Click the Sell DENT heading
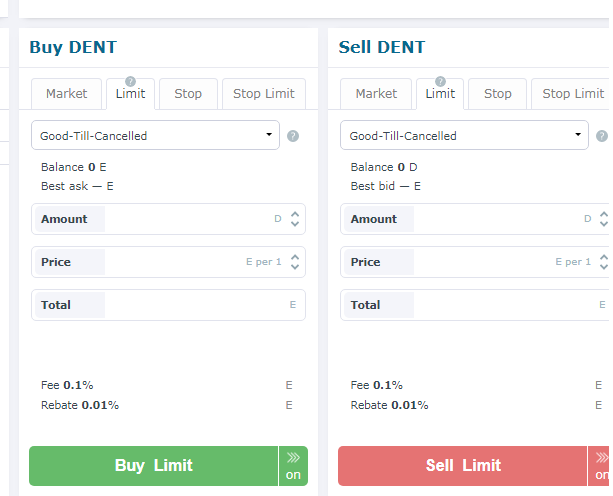This screenshot has height=496, width=613. (382, 47)
